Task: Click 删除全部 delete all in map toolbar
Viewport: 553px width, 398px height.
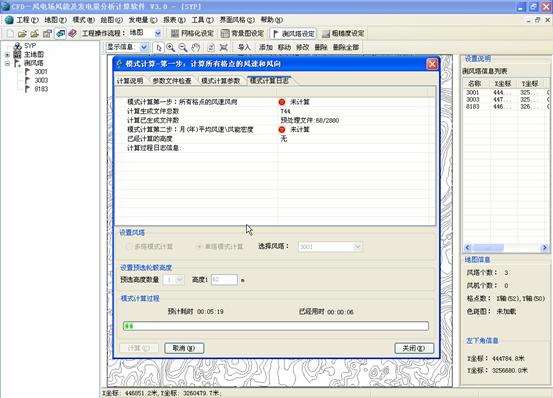Action: [x=346, y=47]
